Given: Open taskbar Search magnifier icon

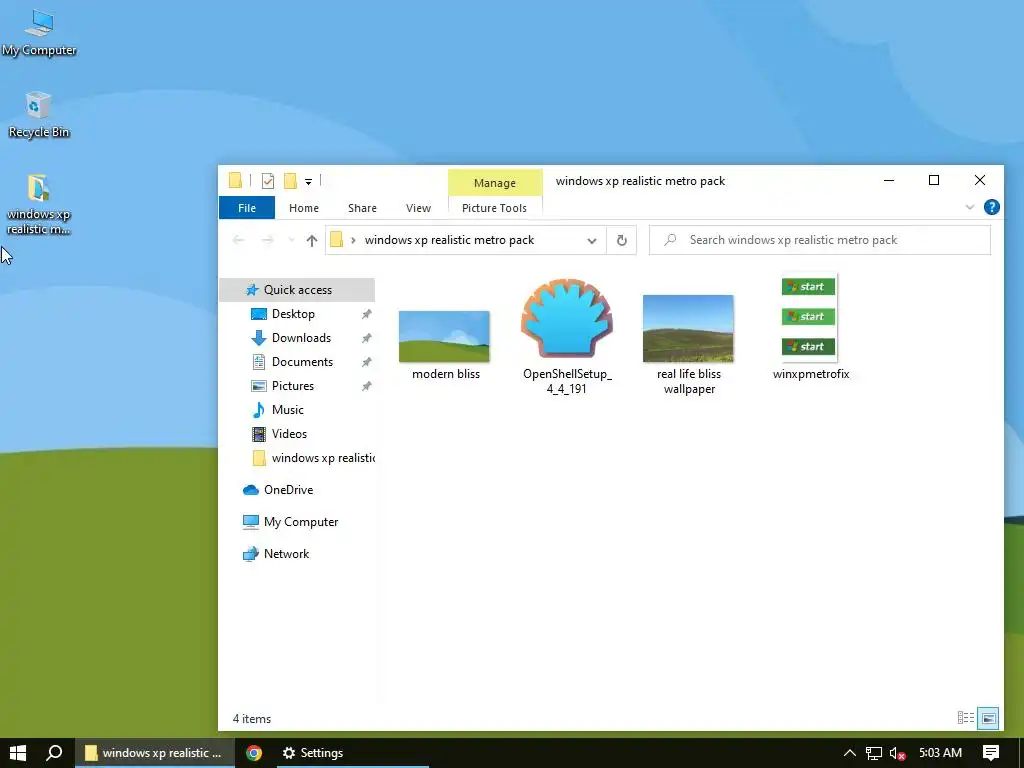Looking at the screenshot, I should pyautogui.click(x=54, y=753).
